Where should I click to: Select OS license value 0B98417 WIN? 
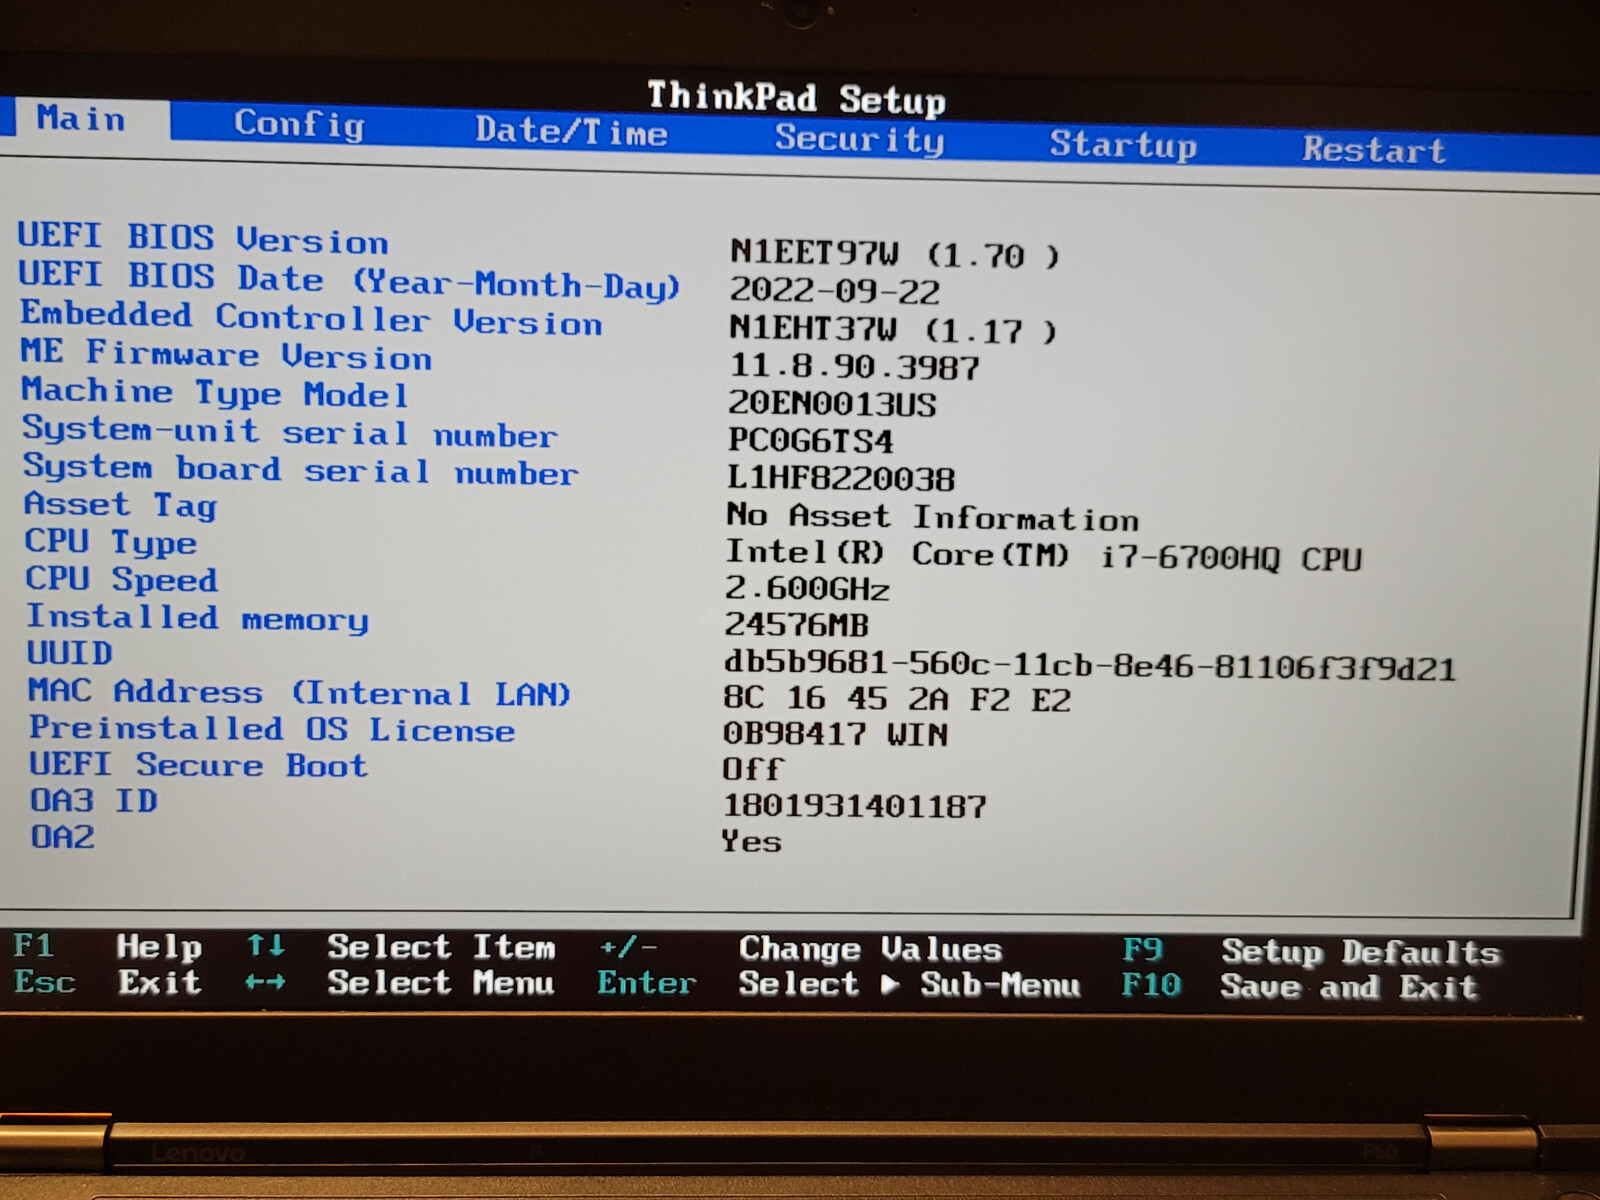point(835,734)
